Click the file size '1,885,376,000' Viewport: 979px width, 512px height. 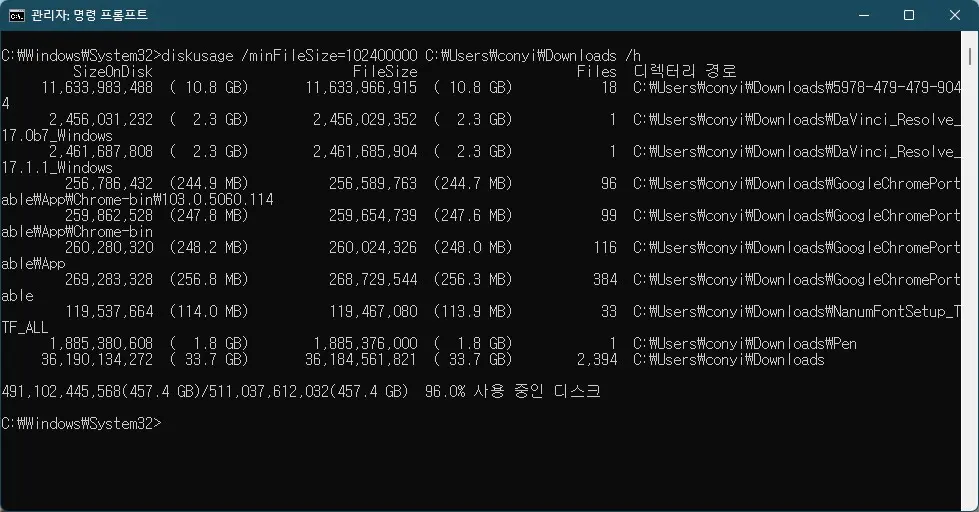365,343
